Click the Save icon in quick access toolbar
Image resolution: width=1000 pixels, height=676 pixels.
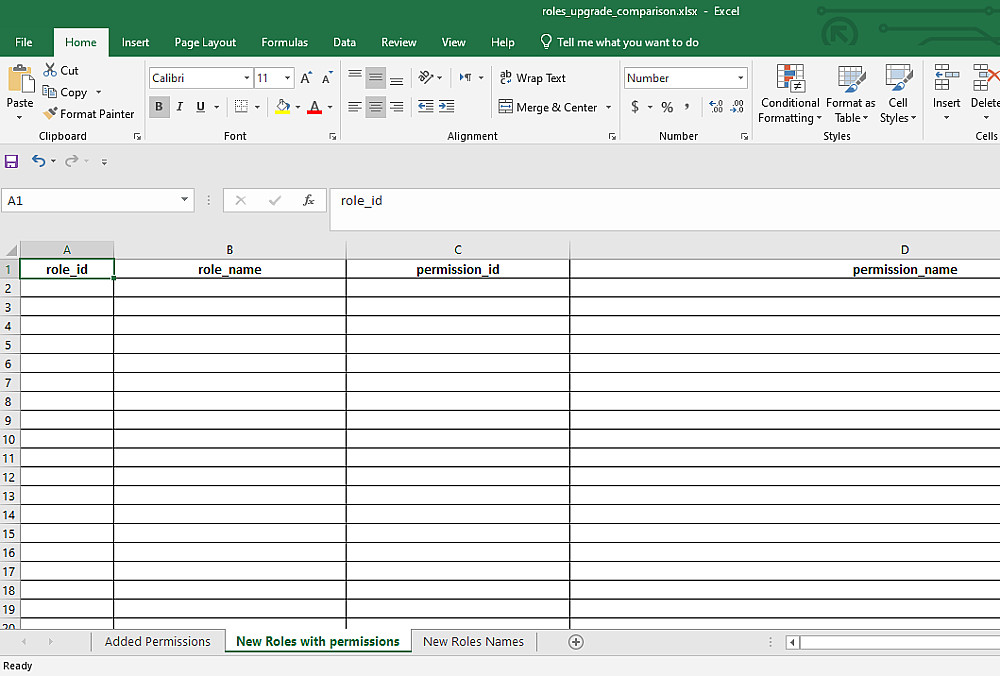tap(12, 161)
